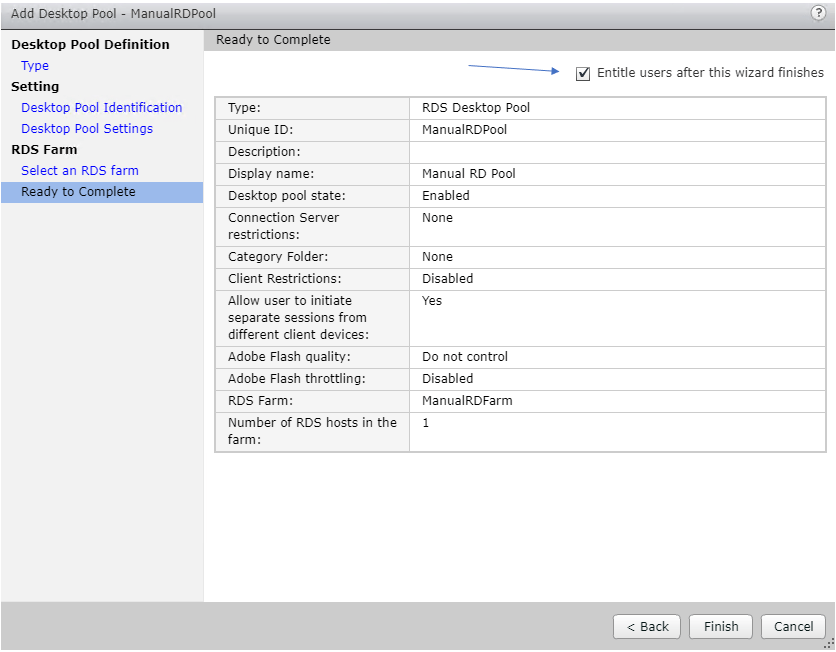Image resolution: width=836 pixels, height=652 pixels.
Task: Click the Back button
Action: (647, 626)
